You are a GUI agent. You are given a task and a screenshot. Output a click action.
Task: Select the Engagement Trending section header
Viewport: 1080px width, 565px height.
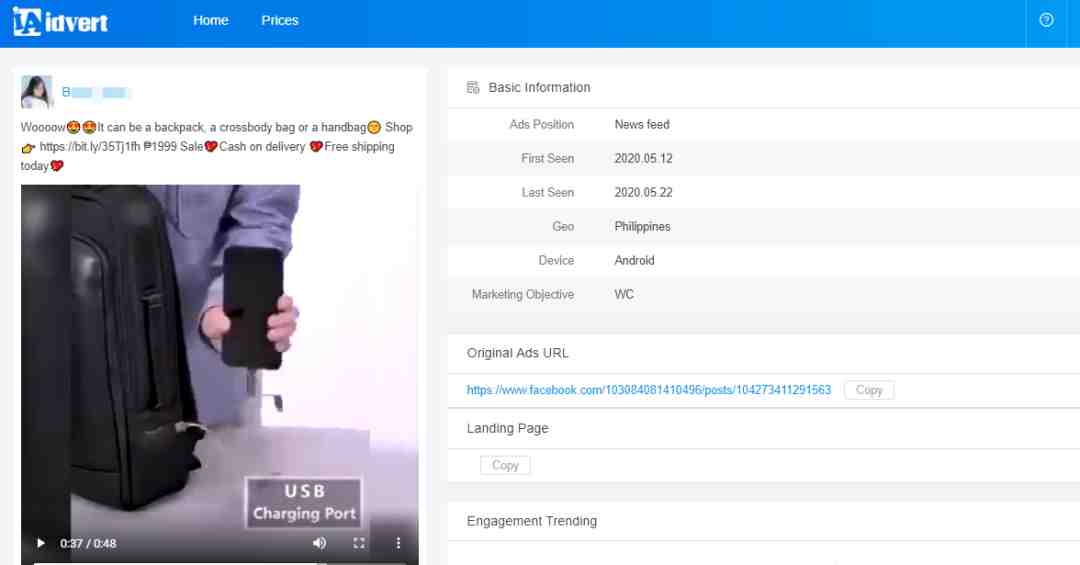(x=531, y=521)
